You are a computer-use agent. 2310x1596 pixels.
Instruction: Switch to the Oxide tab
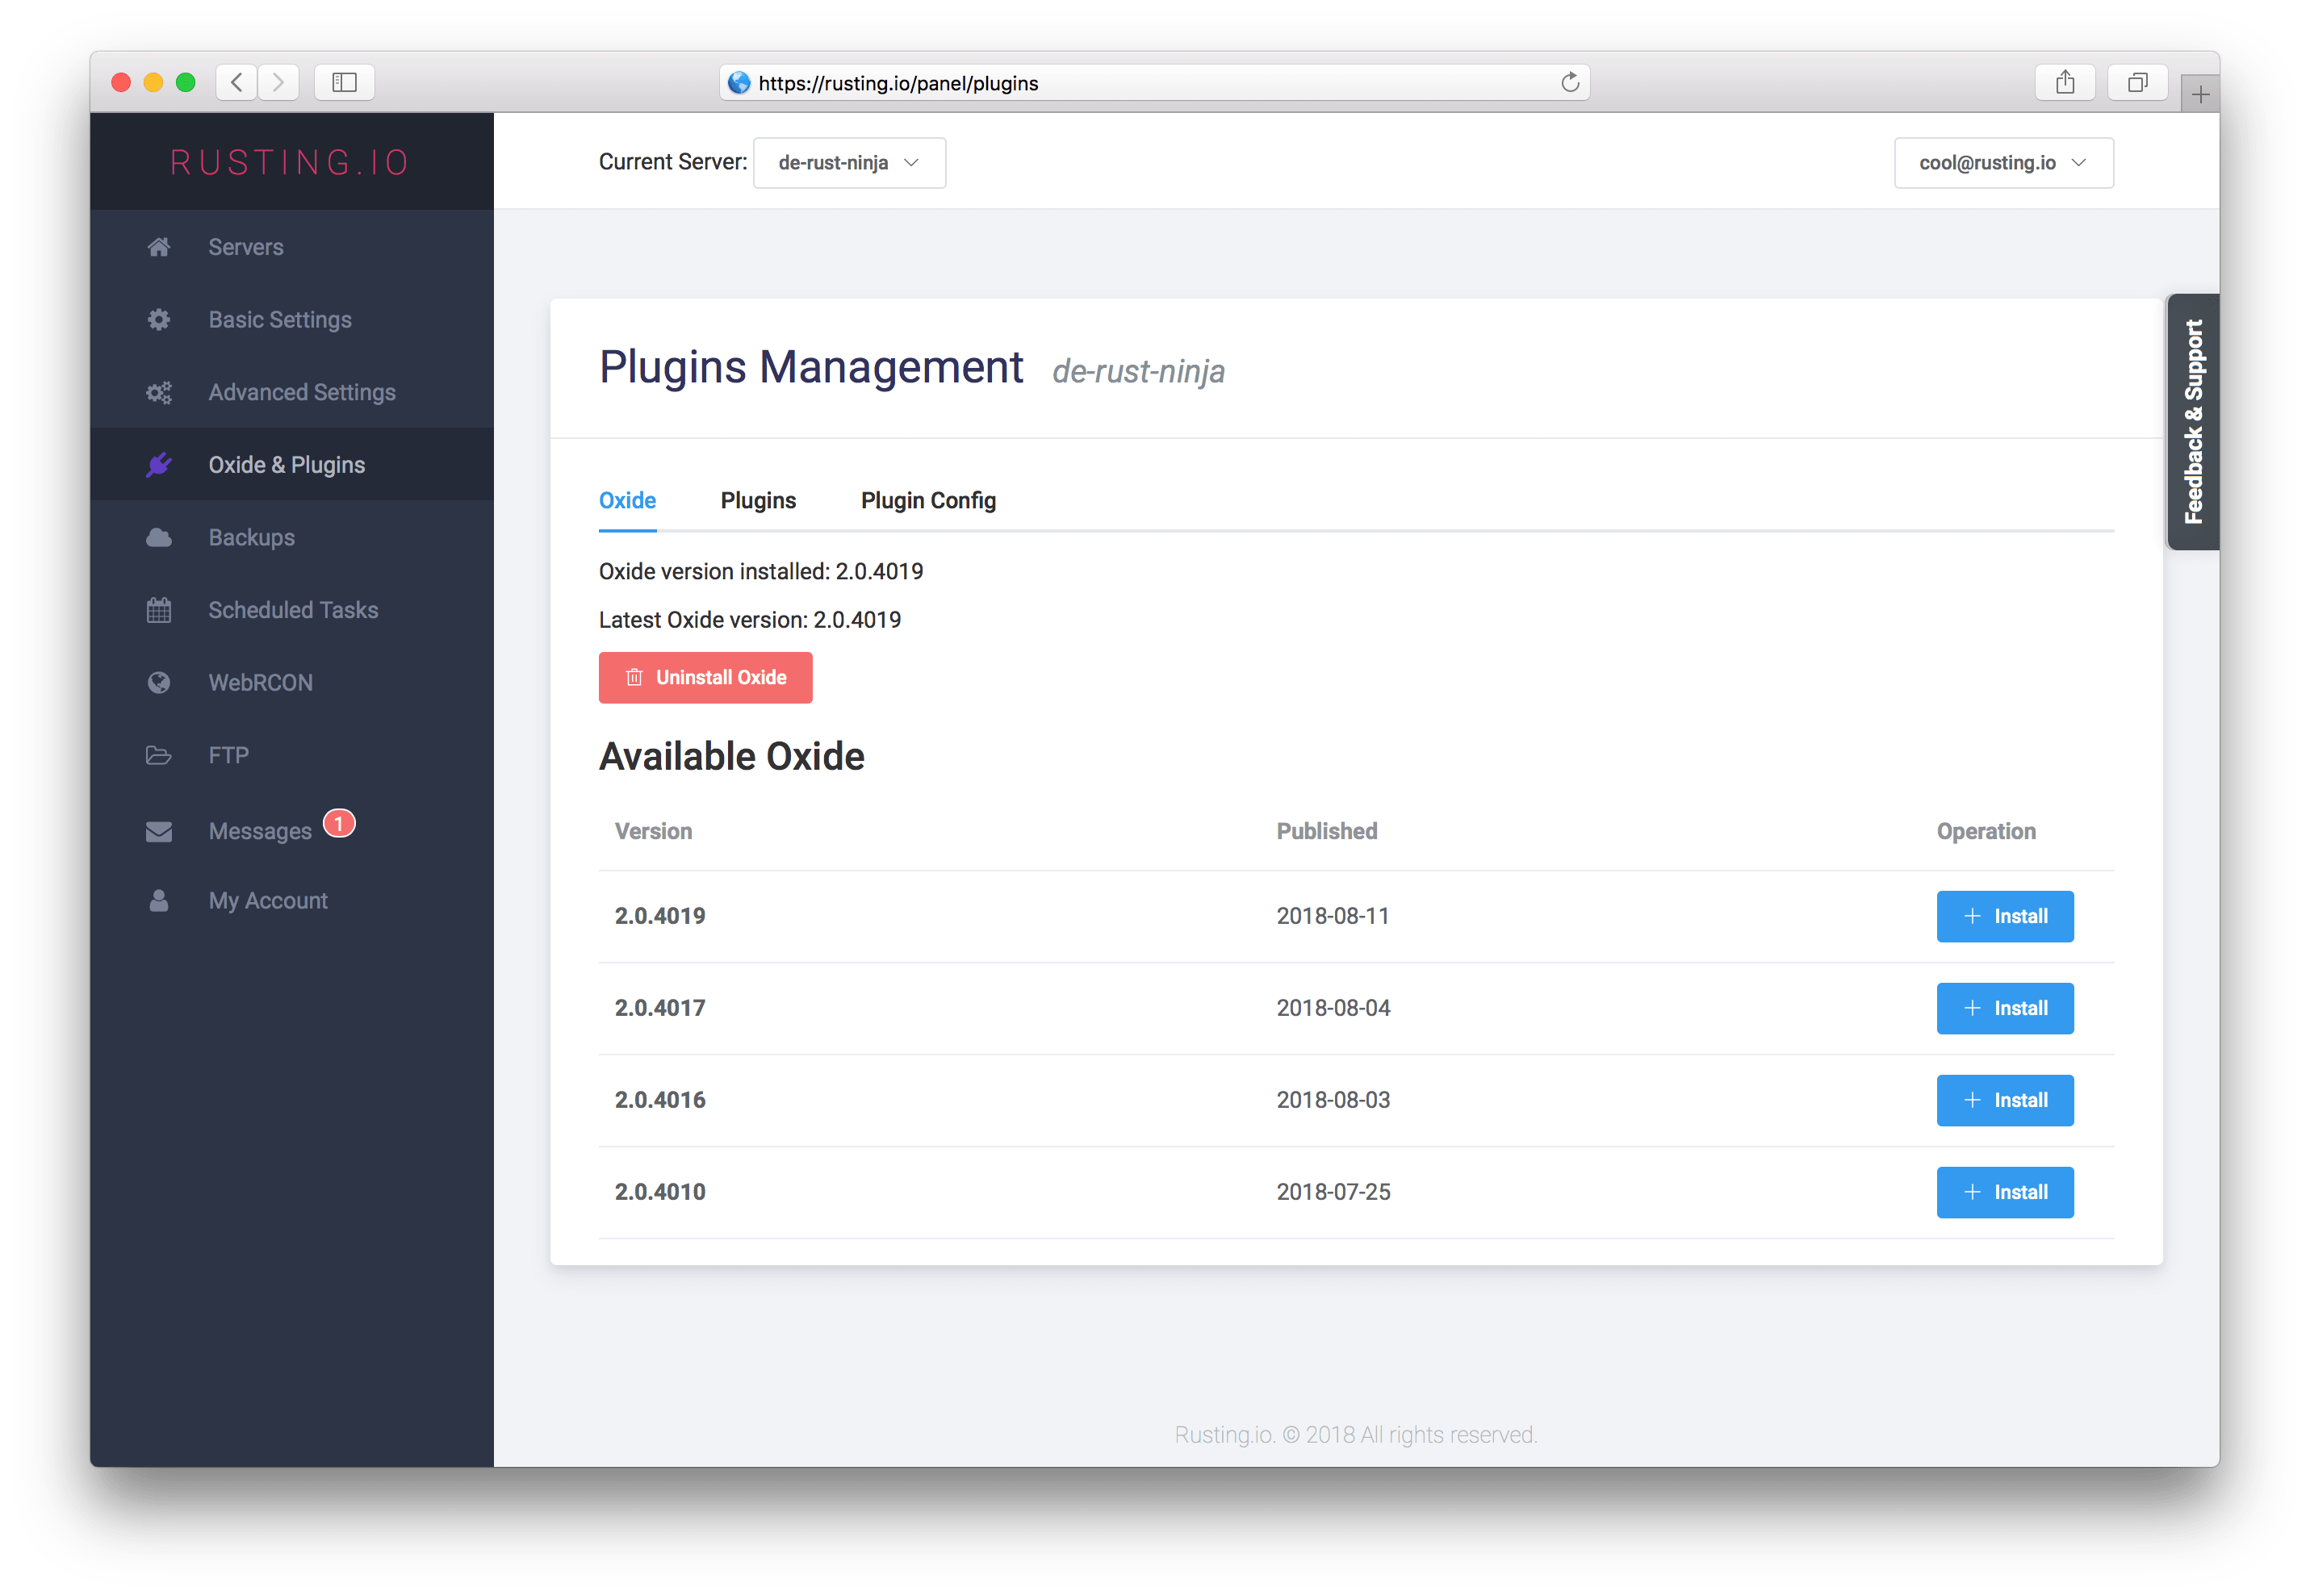click(x=627, y=501)
